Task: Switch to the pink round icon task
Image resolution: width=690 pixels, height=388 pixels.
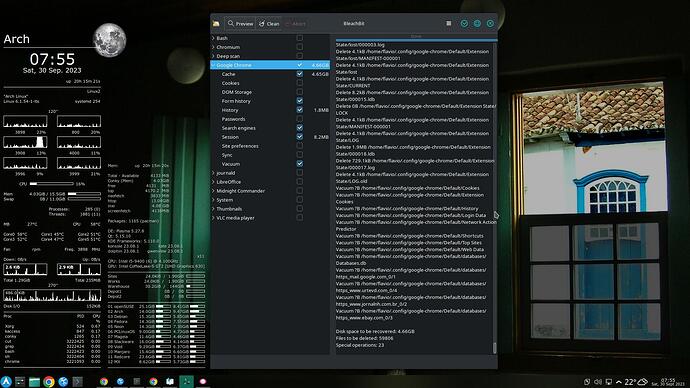Action: coord(203,381)
